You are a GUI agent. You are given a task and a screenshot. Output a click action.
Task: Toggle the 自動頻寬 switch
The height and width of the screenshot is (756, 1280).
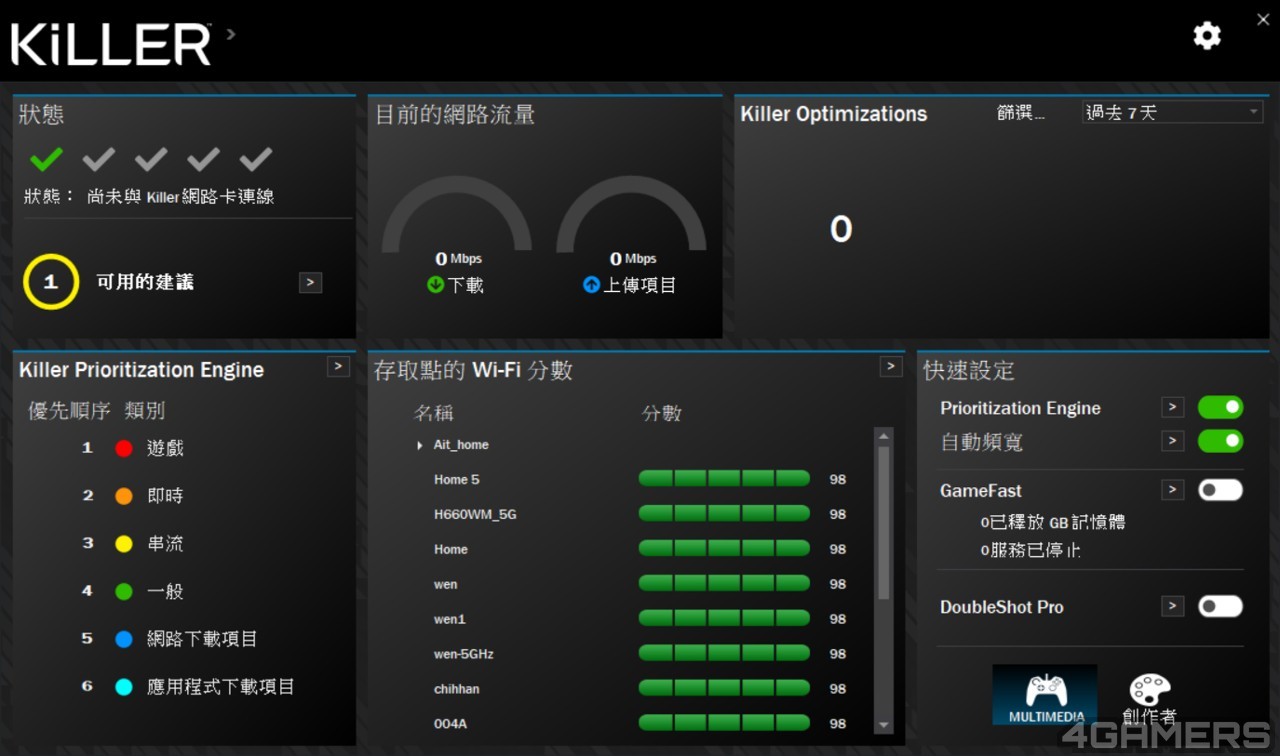[1220, 441]
